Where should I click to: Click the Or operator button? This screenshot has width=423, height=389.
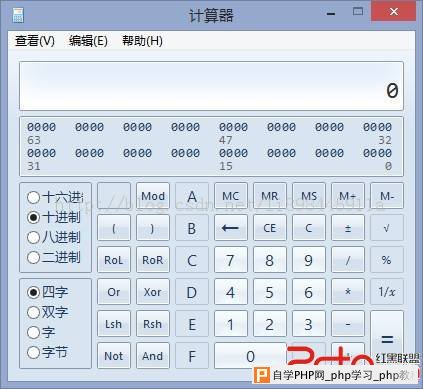point(114,292)
